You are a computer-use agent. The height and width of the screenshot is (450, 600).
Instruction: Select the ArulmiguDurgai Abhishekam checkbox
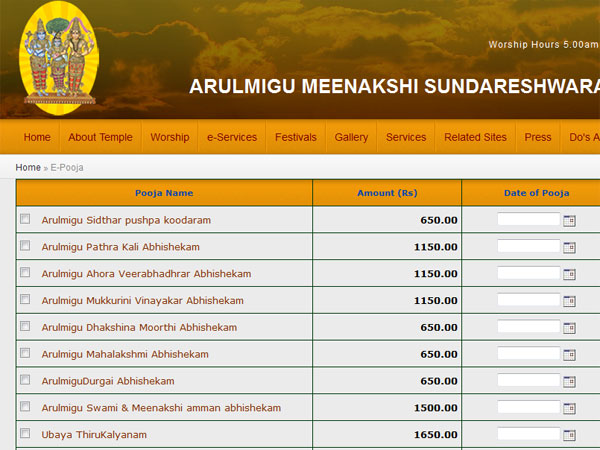click(x=25, y=379)
